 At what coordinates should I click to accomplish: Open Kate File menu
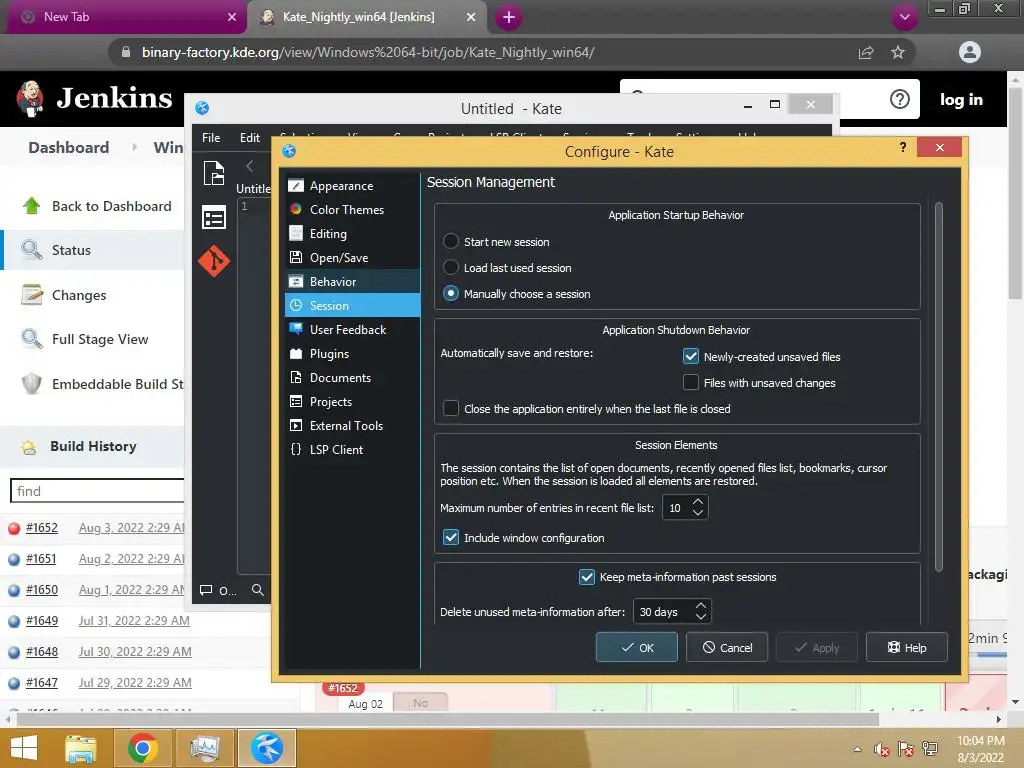(211, 138)
